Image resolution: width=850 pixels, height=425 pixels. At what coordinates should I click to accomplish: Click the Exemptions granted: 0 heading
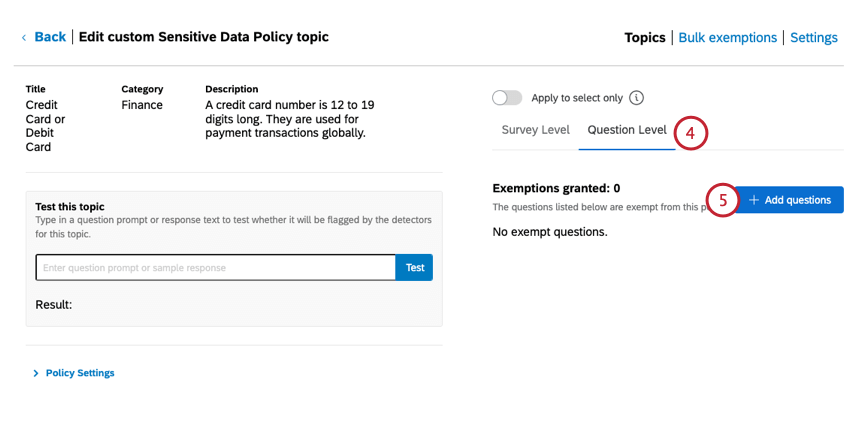[556, 188]
